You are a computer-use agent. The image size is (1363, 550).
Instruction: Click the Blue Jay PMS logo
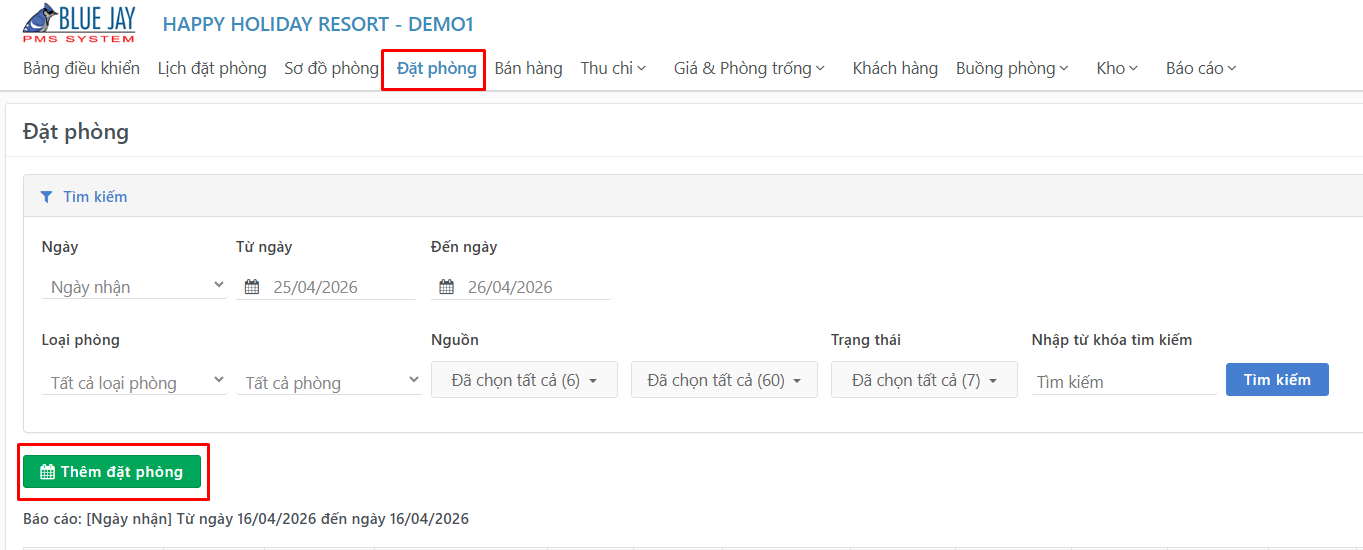coord(80,24)
